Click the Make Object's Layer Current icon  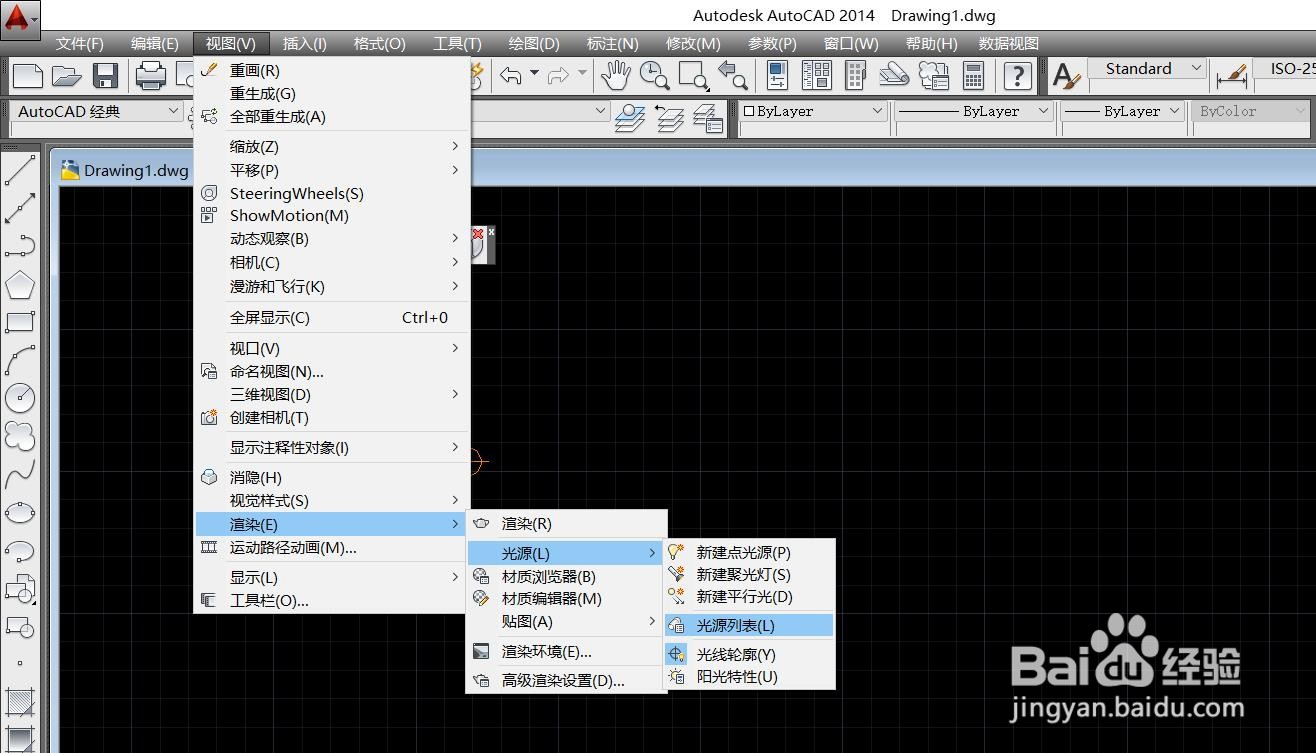[630, 118]
